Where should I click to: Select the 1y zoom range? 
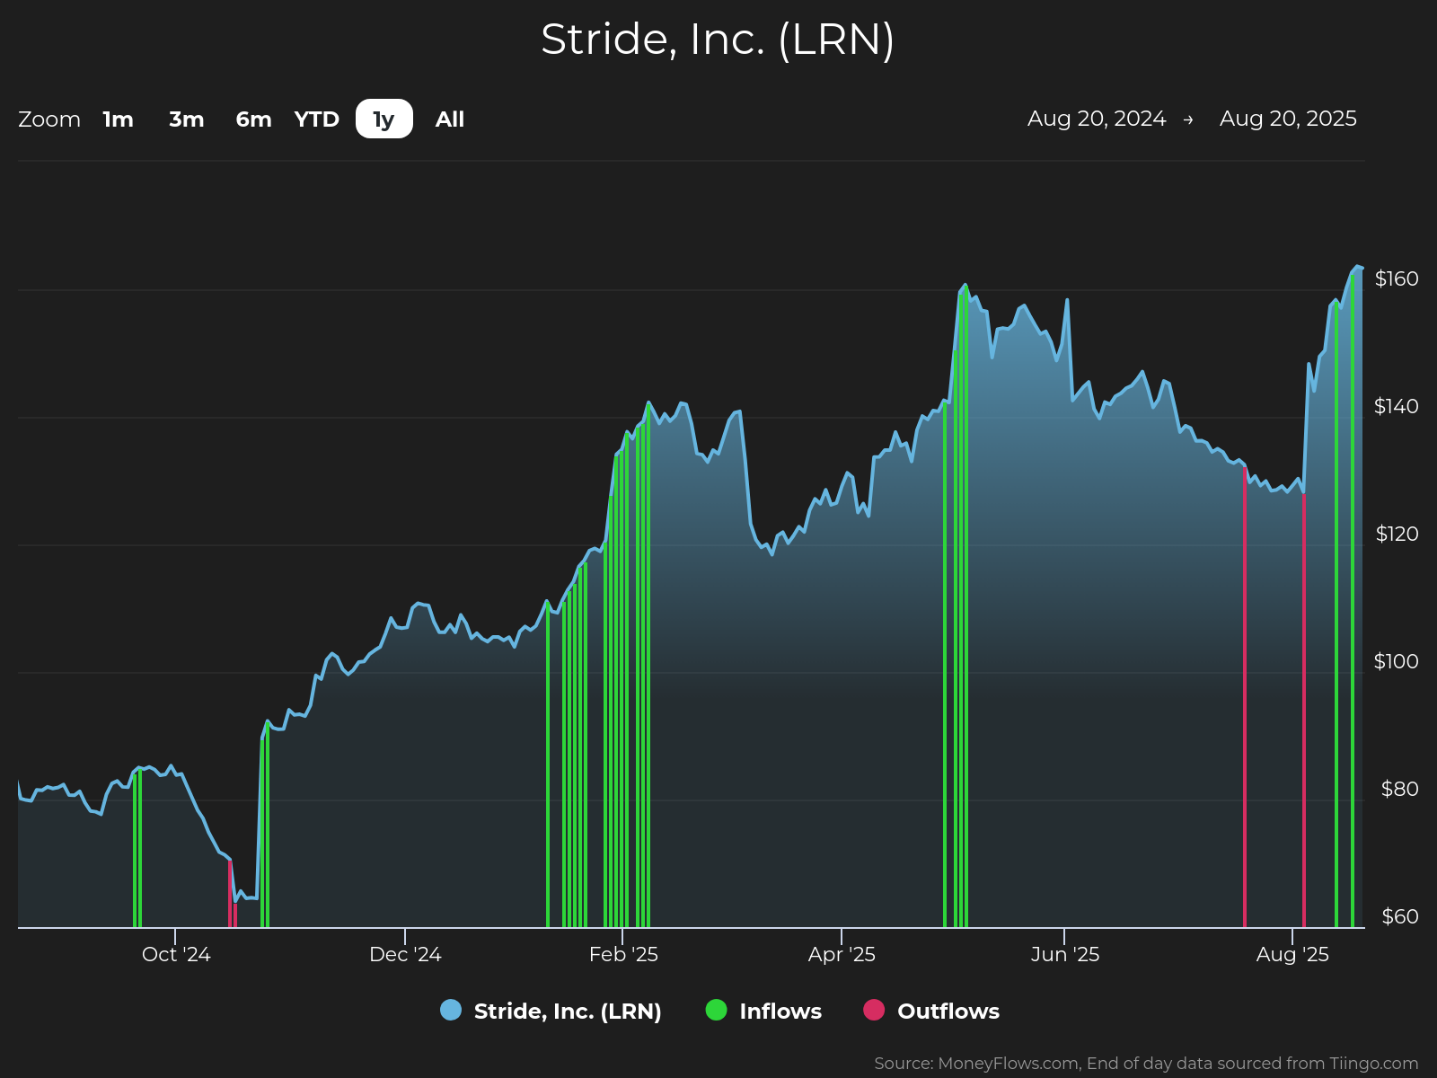pos(384,119)
